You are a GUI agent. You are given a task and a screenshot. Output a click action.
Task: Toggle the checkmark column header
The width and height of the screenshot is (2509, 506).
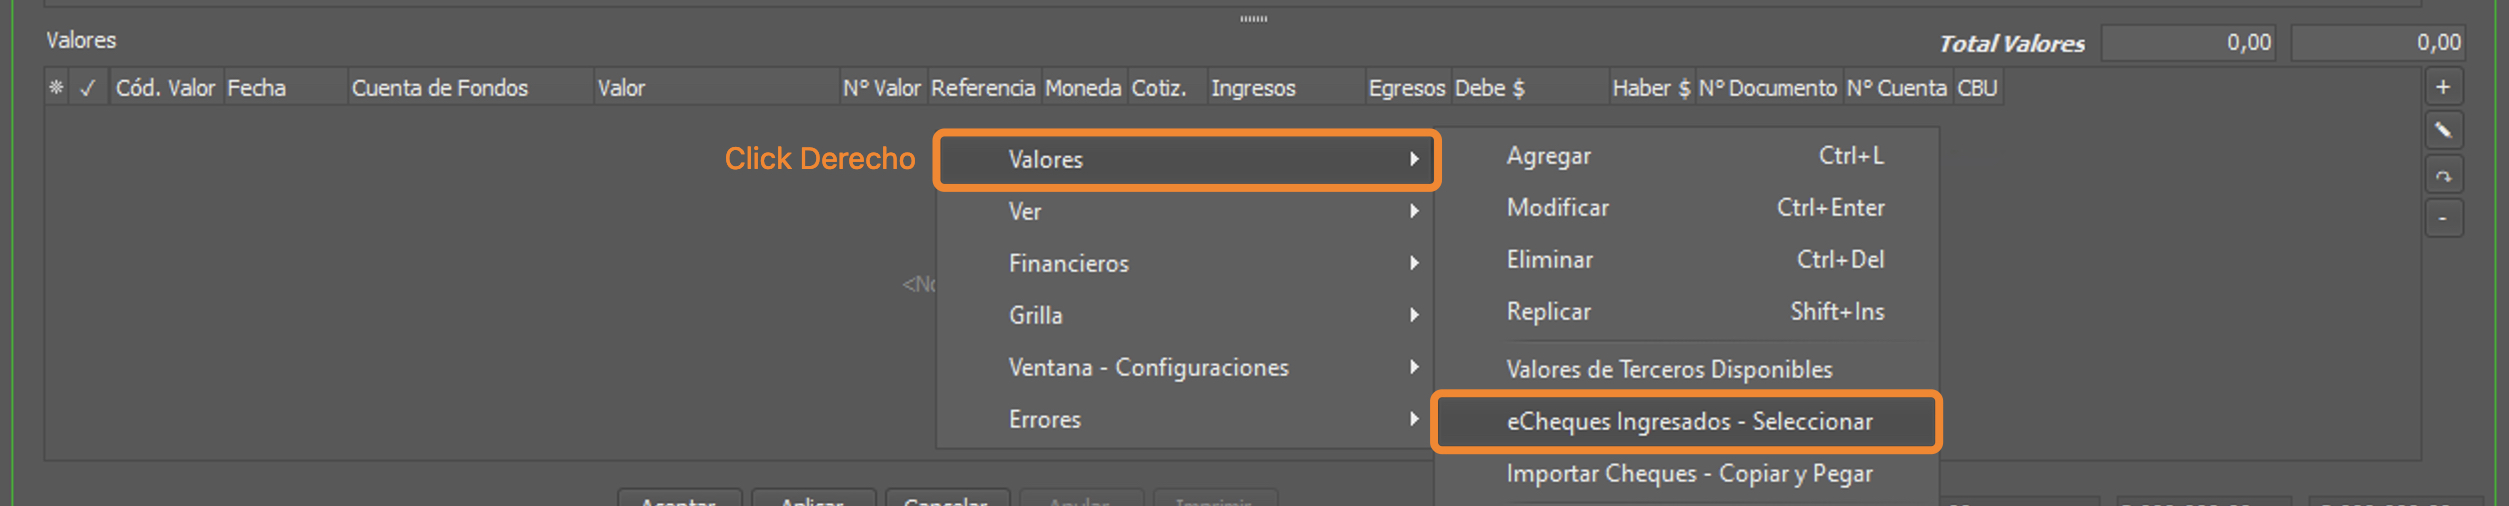coord(88,88)
